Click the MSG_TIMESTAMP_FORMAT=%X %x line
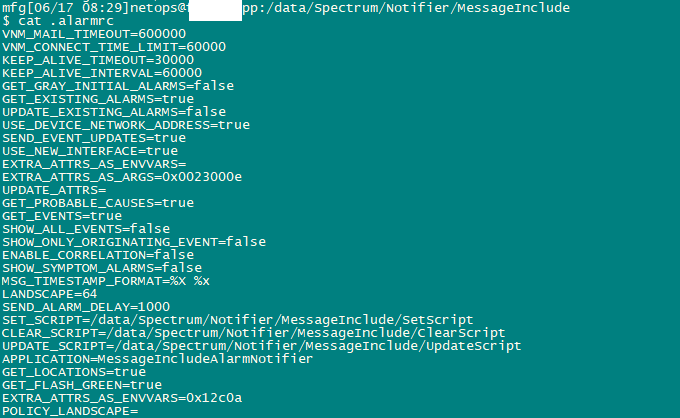This screenshot has height=418, width=680. [x=106, y=281]
